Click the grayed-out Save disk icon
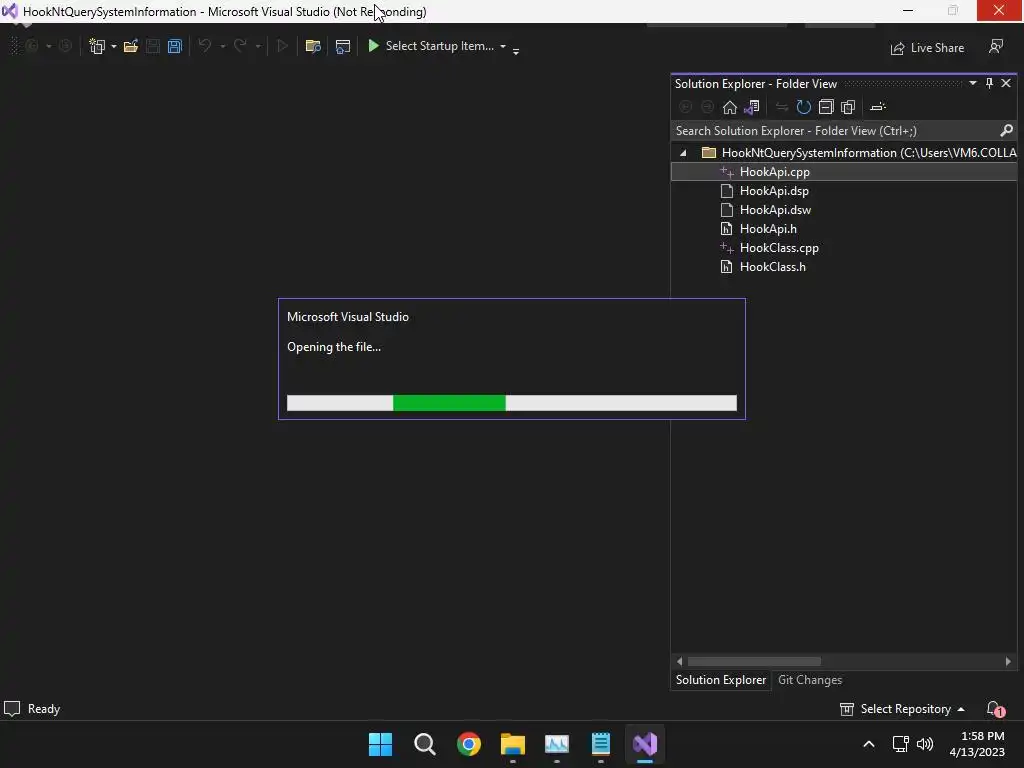1024x768 pixels. click(x=153, y=46)
